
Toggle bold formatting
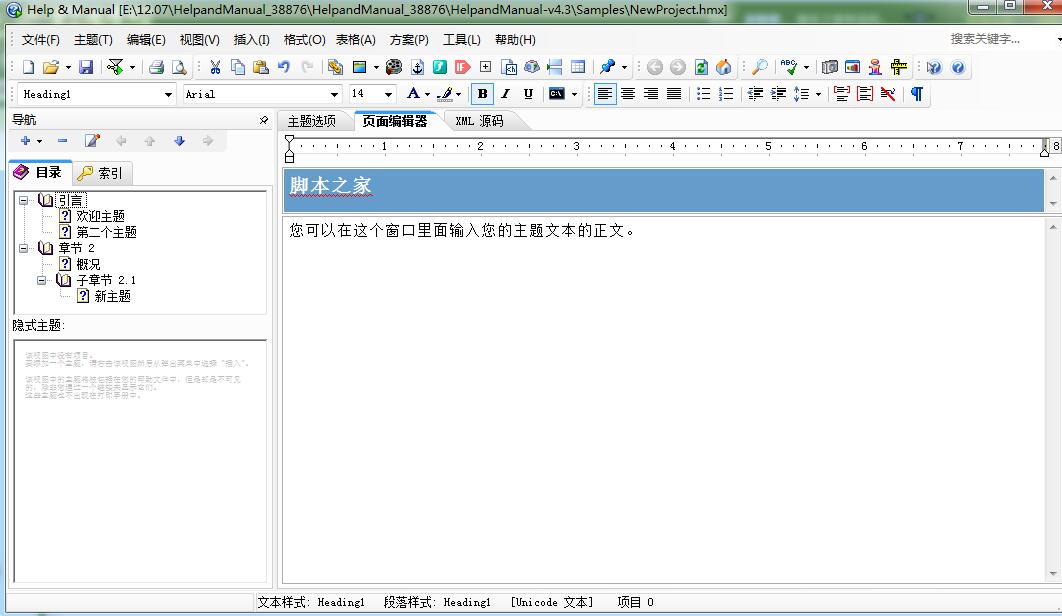coord(481,93)
